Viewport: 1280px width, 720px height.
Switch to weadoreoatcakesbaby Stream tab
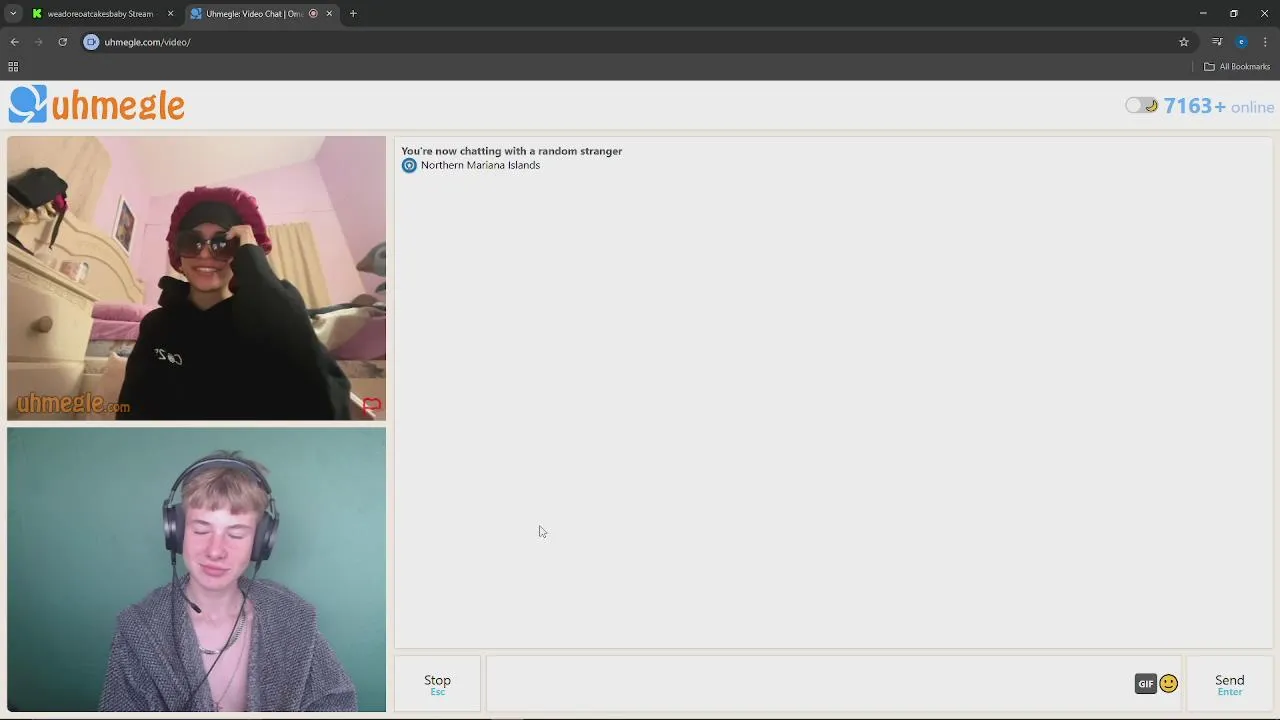100,14
